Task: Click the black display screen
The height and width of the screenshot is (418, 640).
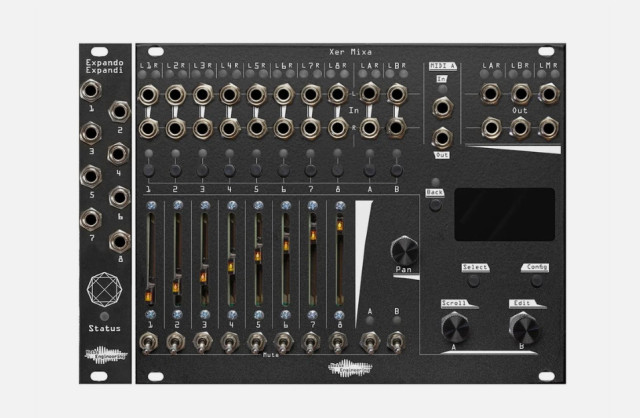Action: coord(504,214)
